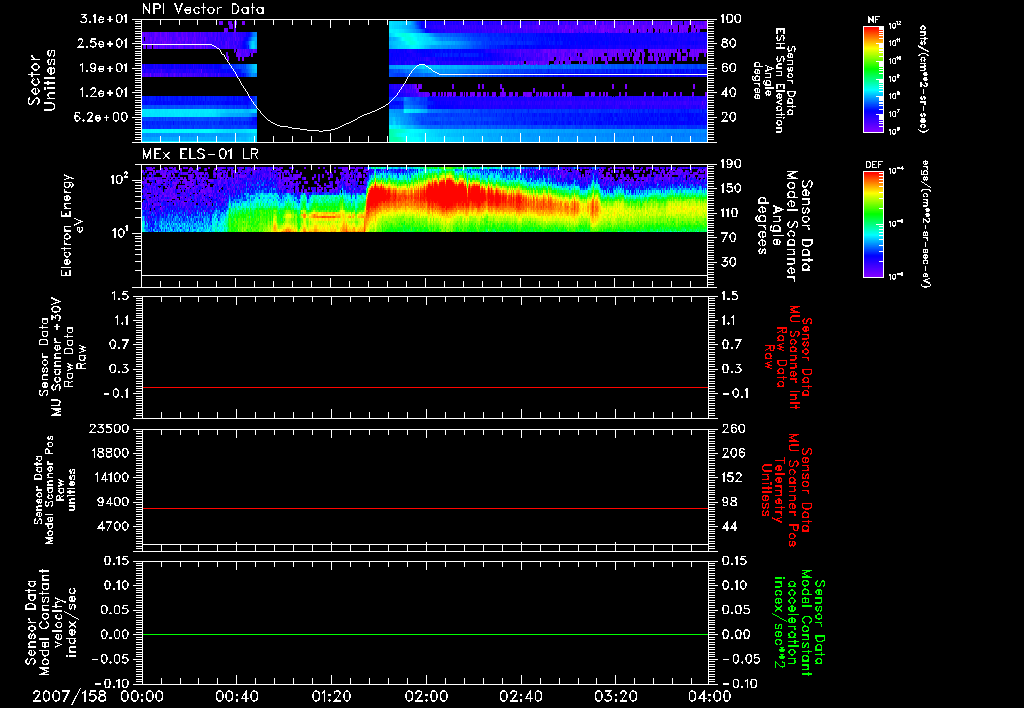This screenshot has height=708, width=1024.
Task: Click the "2007/158" date label
Action: click(69, 696)
